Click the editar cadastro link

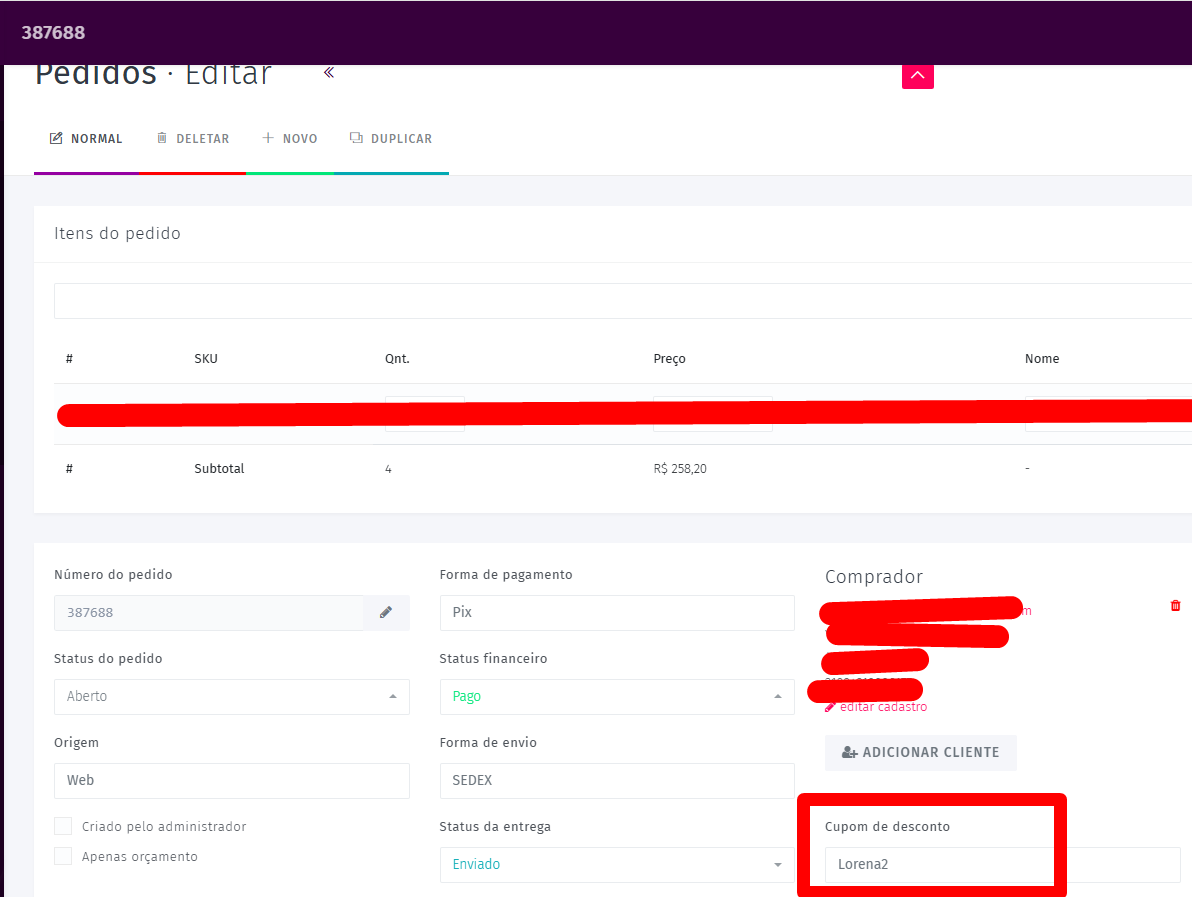pos(876,707)
